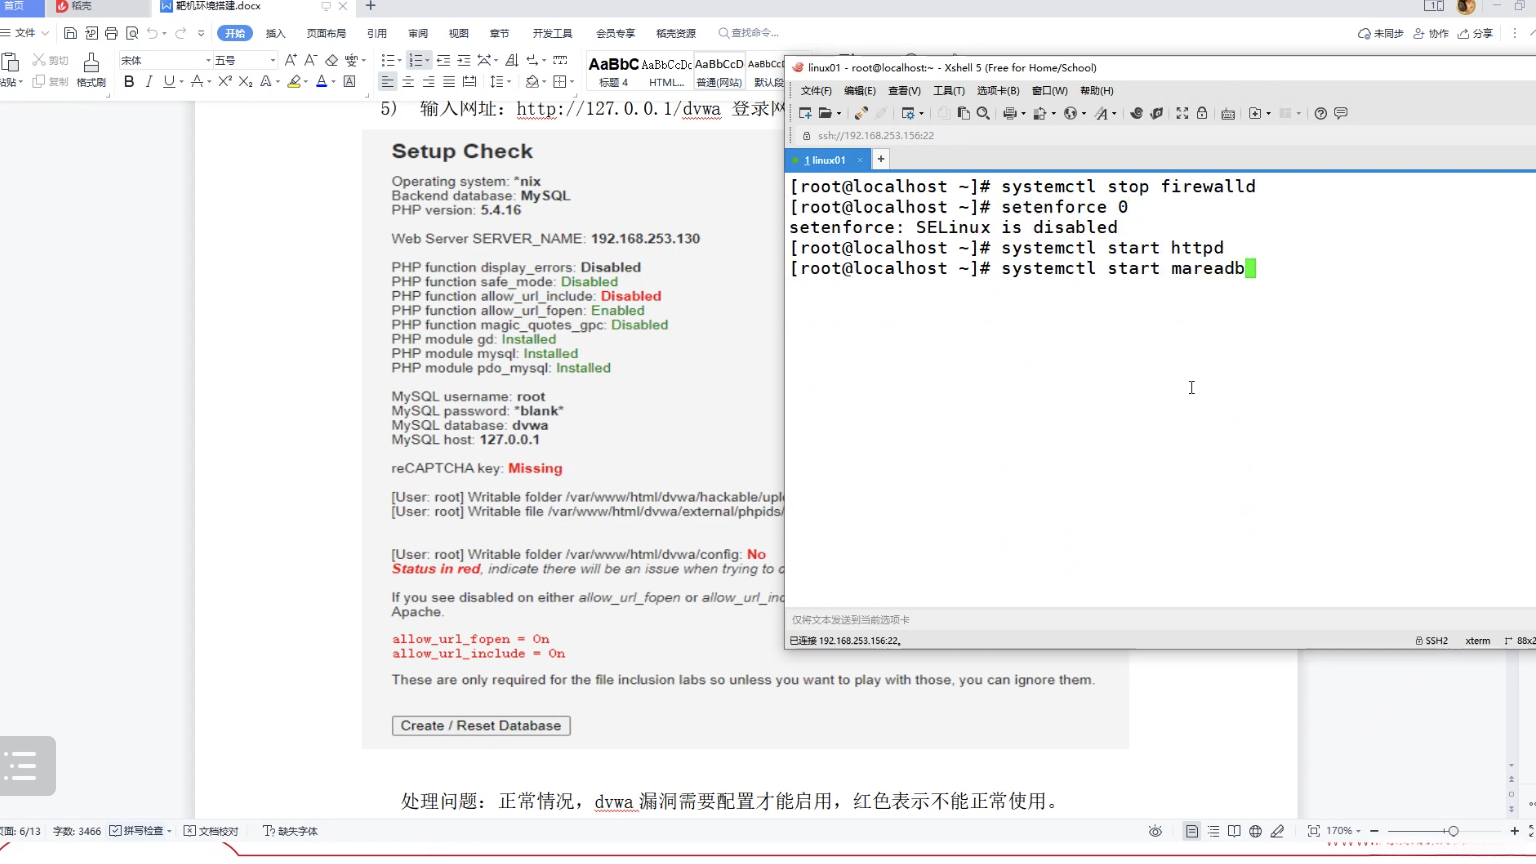The image size is (1536, 864).
Task: Click the Xshell connect icon
Action: pyautogui.click(x=860, y=113)
